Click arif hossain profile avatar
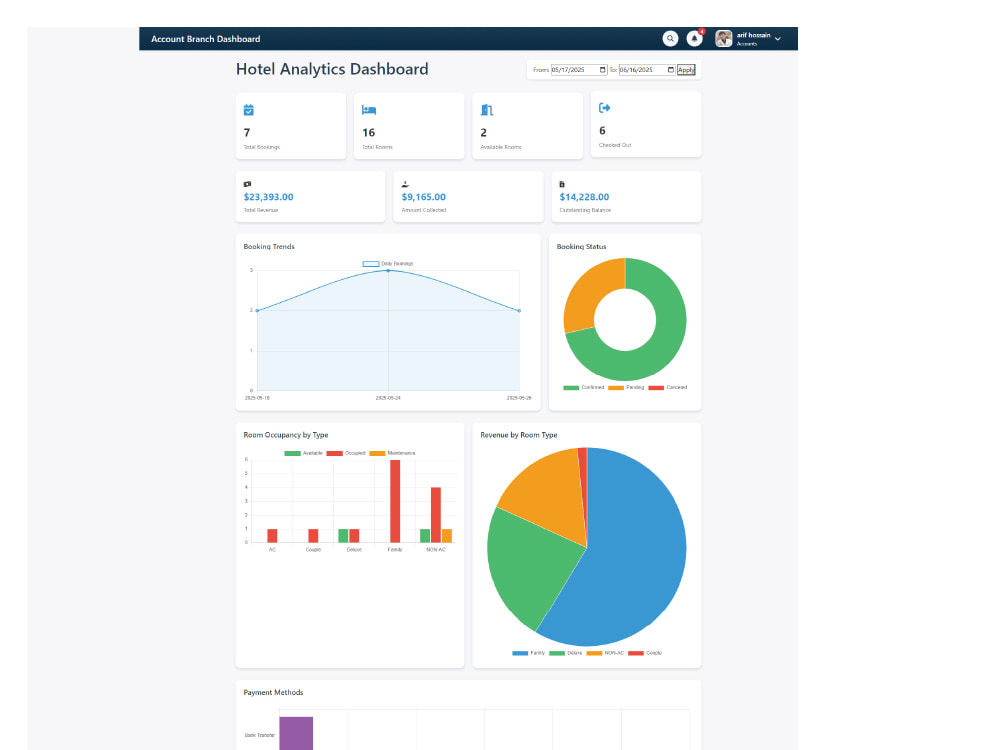The height and width of the screenshot is (750, 1000). point(723,39)
